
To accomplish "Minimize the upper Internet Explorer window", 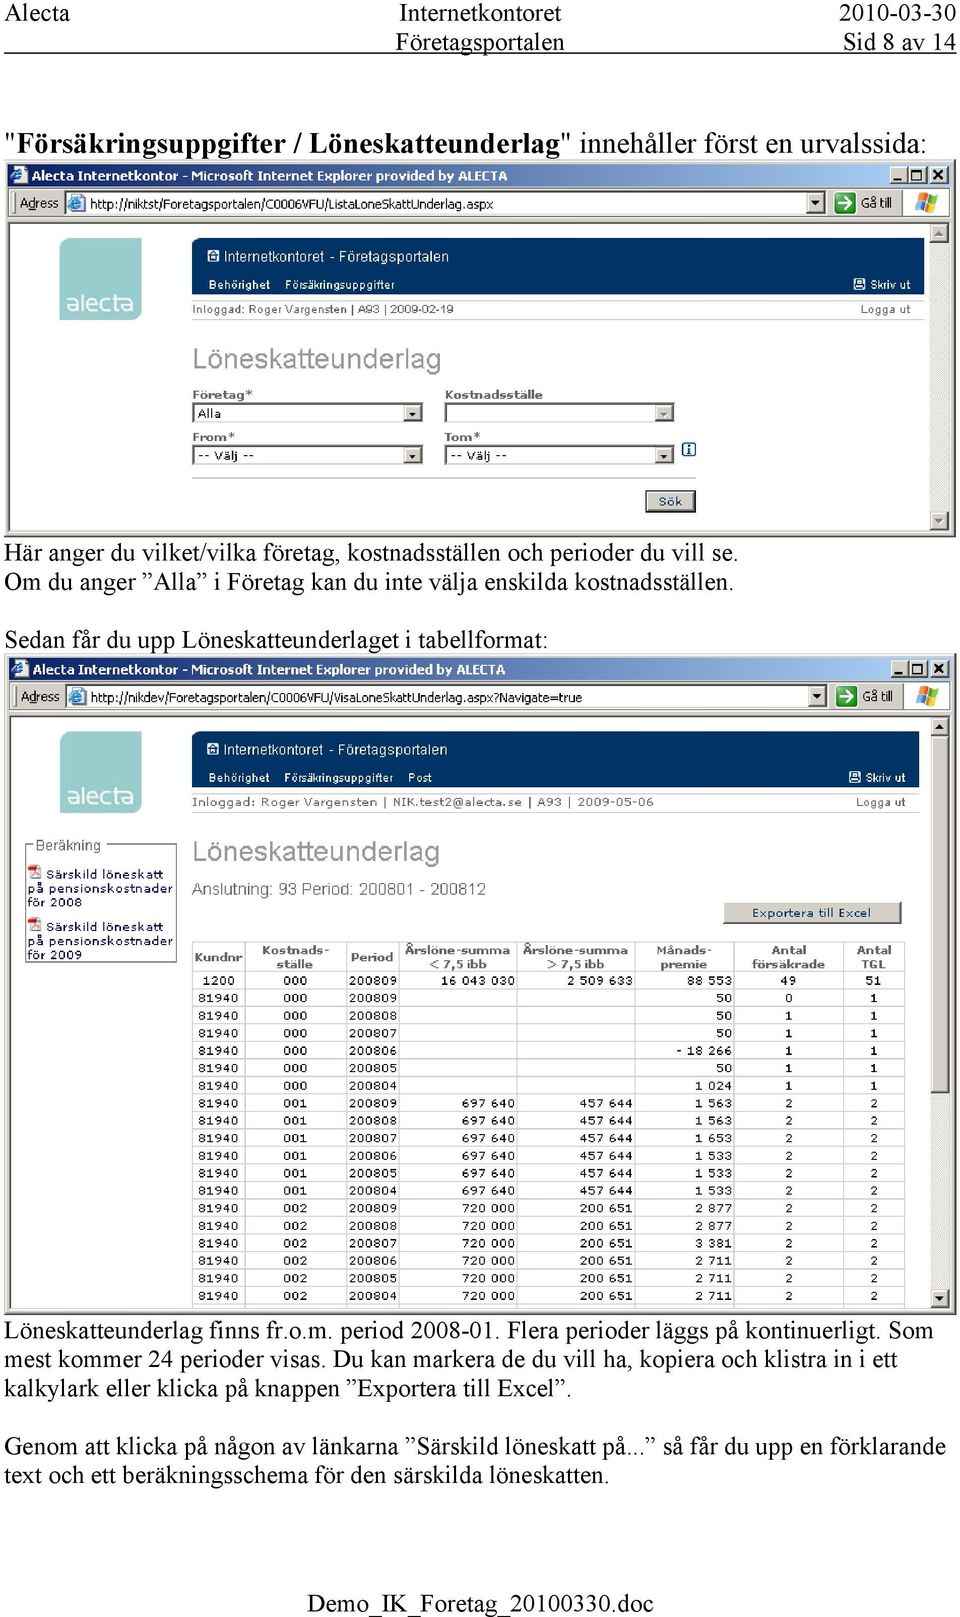I will tap(898, 175).
